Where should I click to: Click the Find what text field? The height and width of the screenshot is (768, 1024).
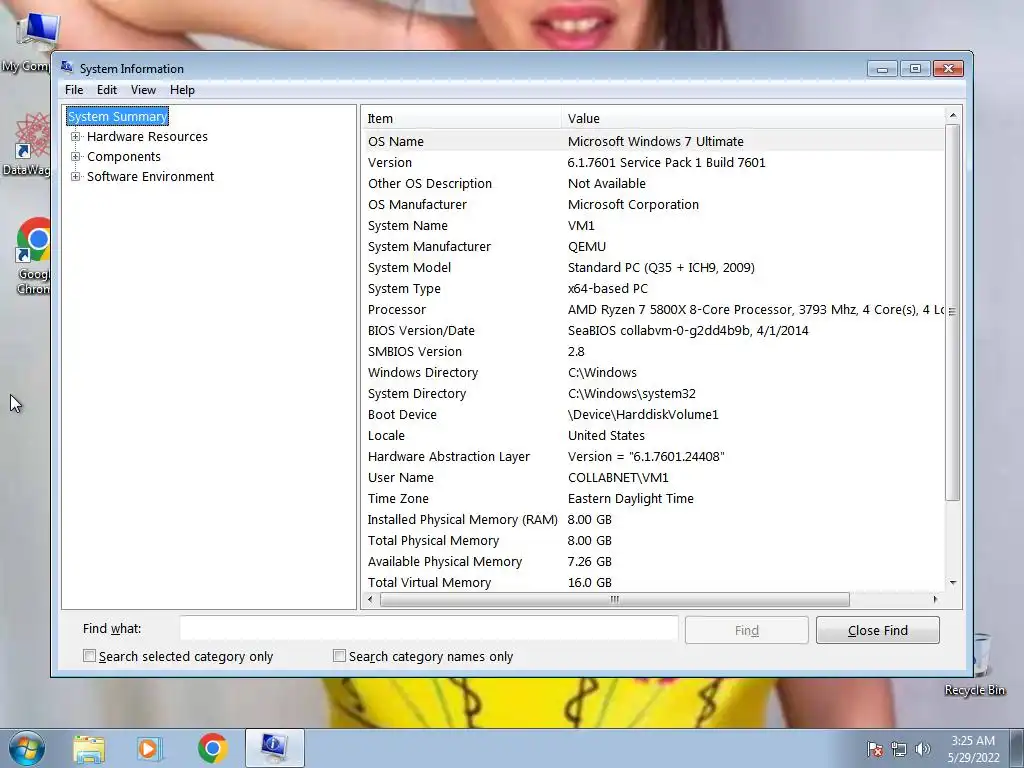click(429, 629)
